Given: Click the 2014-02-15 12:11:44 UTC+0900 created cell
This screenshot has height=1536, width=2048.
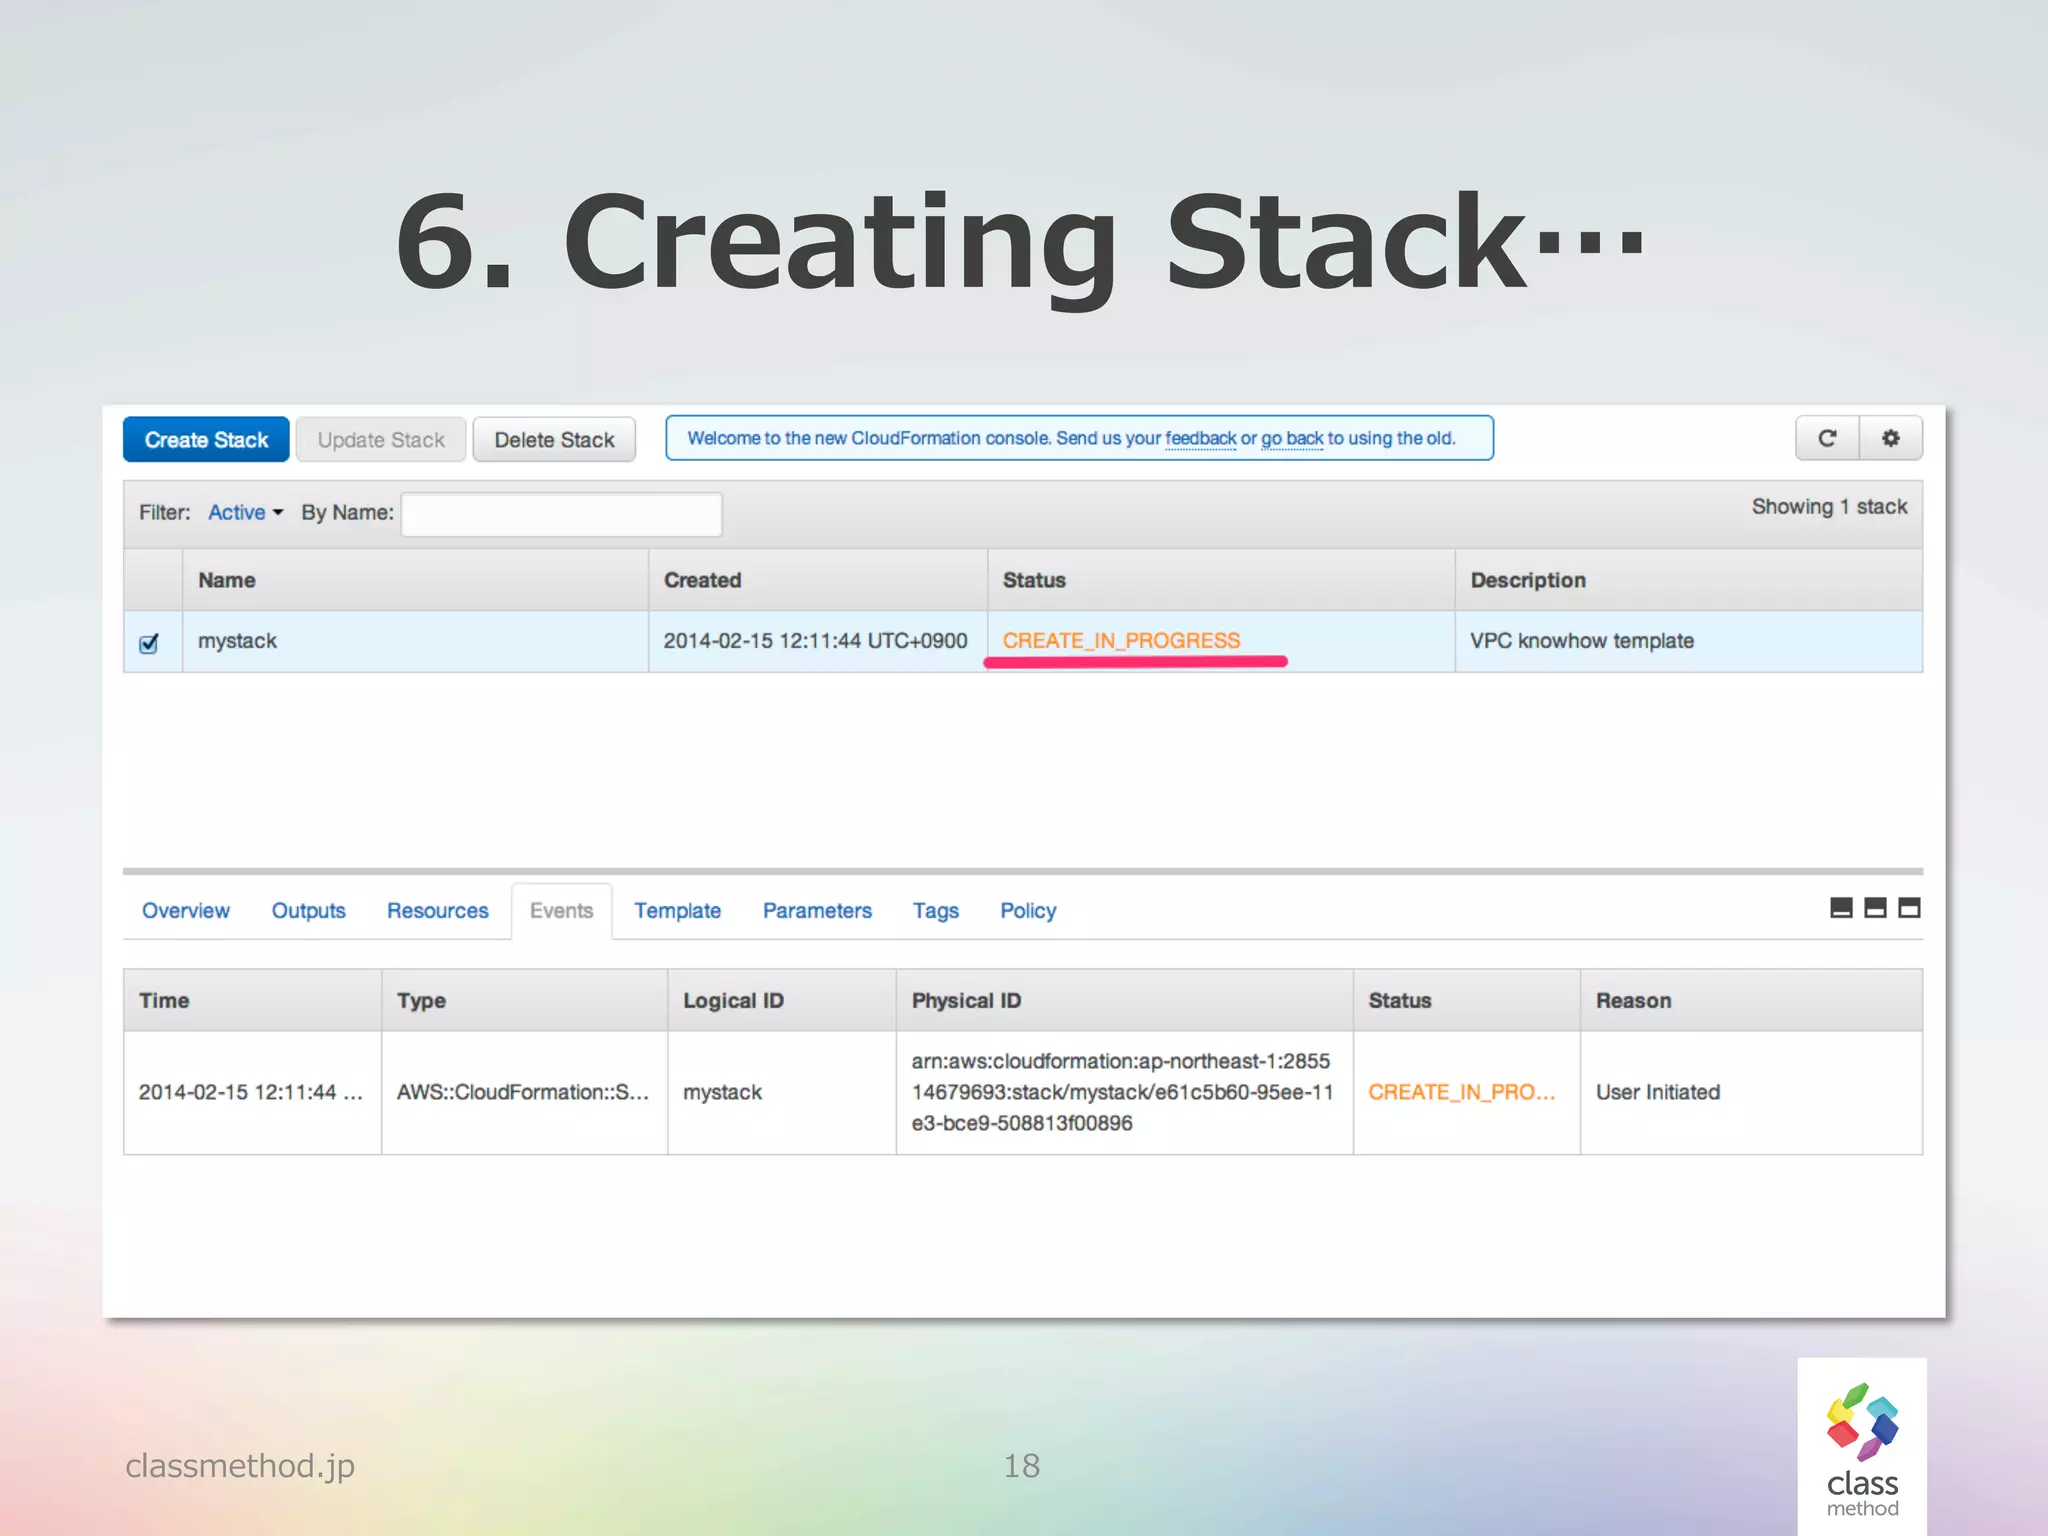Looking at the screenshot, I should coord(816,641).
